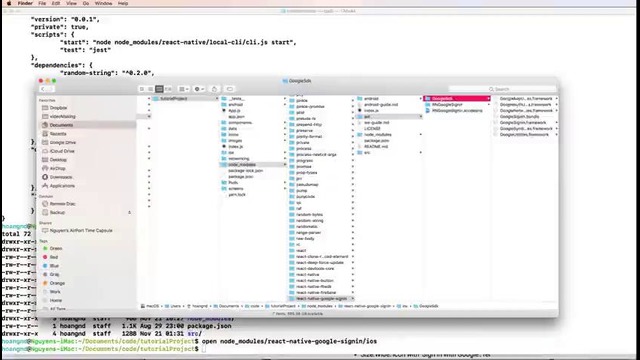Select highlighted GoogleSdk folder
The height and width of the screenshot is (360, 640).
click(457, 98)
